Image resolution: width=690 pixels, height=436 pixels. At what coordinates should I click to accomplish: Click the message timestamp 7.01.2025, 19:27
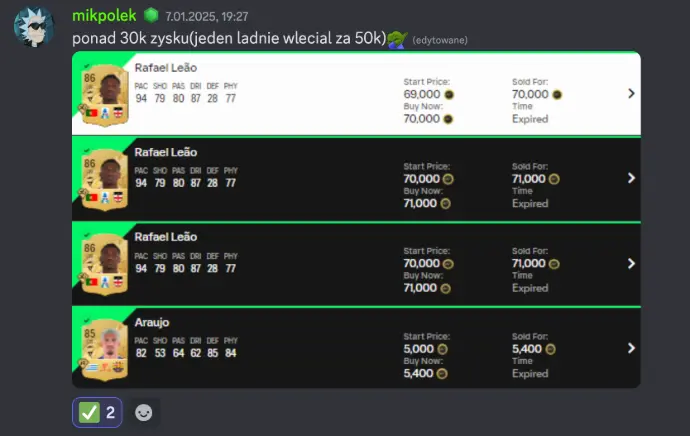pos(207,17)
